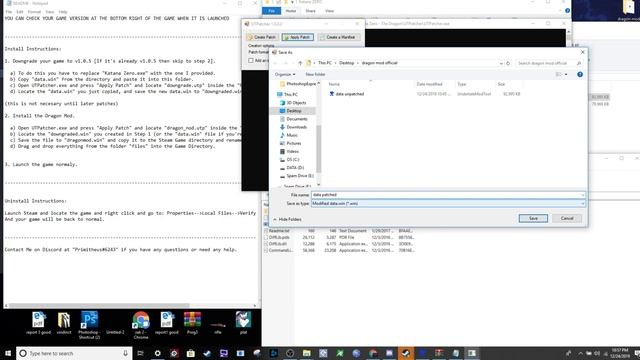Open Notepad's File menu

pos(9,12)
